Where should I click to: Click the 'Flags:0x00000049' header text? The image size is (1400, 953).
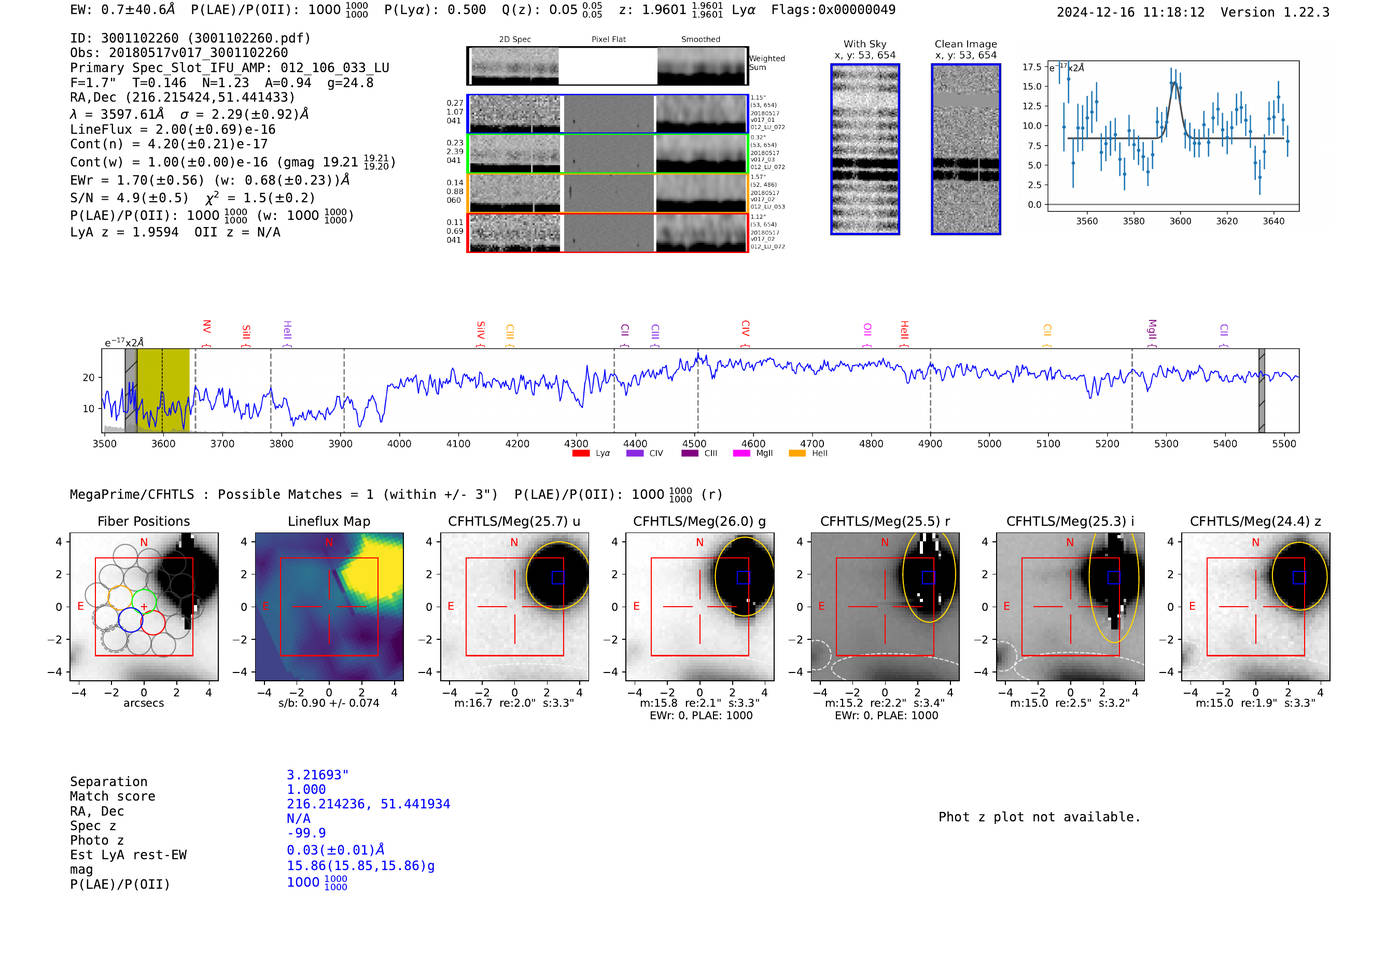pyautogui.click(x=833, y=10)
